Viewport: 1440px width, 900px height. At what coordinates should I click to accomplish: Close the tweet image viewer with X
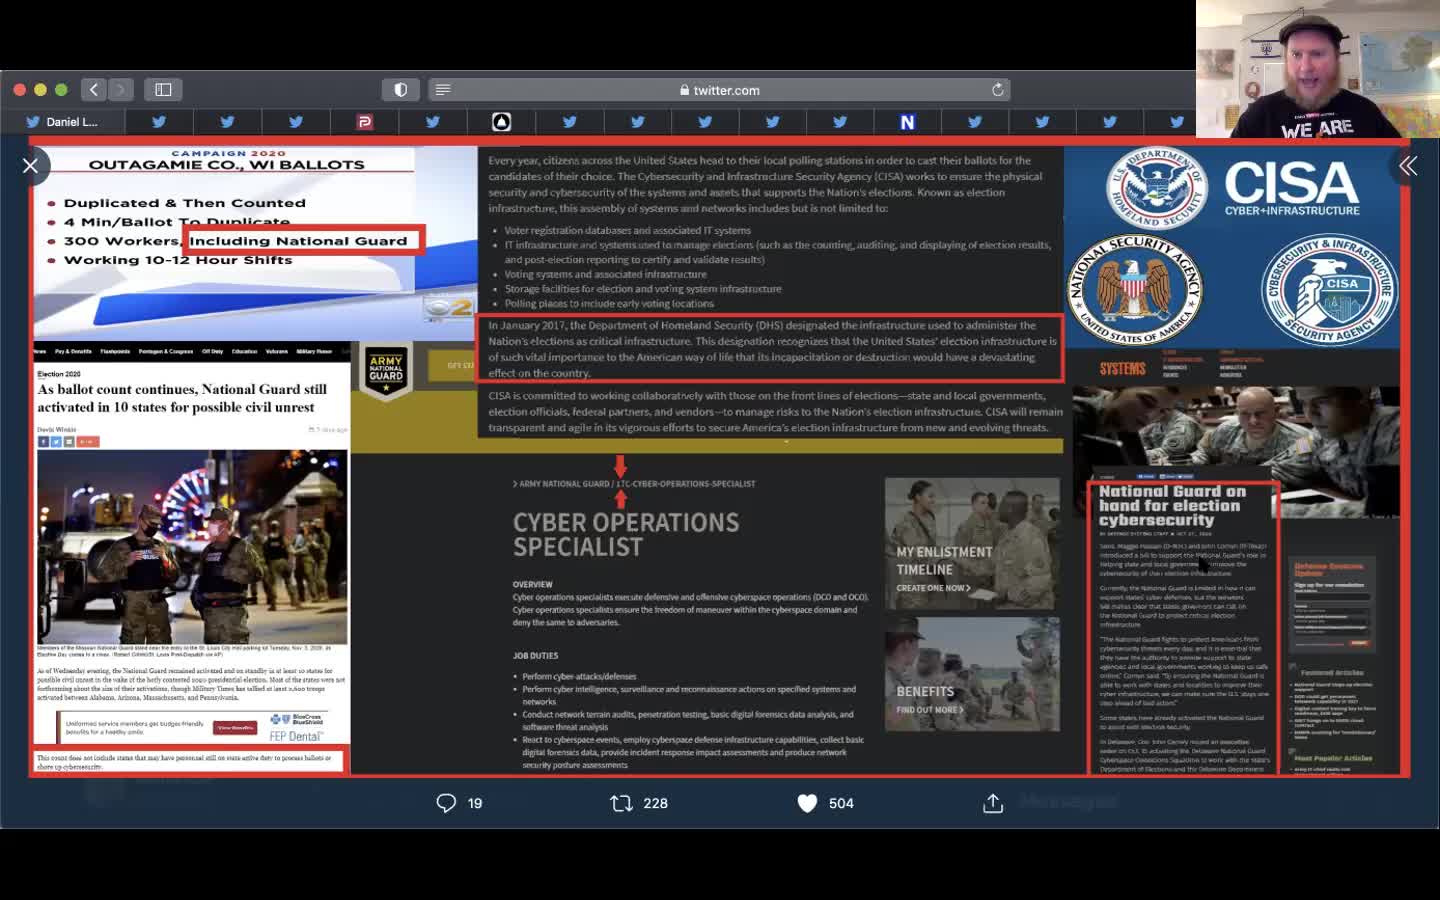tap(30, 166)
